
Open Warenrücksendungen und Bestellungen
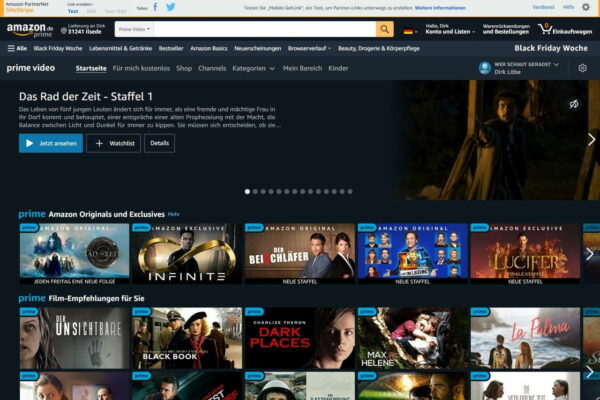pos(506,29)
